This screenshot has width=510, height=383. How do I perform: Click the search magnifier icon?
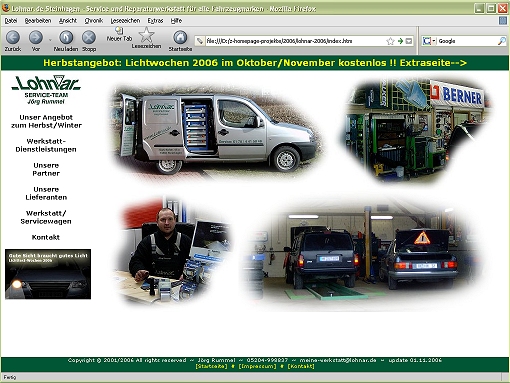pos(501,41)
